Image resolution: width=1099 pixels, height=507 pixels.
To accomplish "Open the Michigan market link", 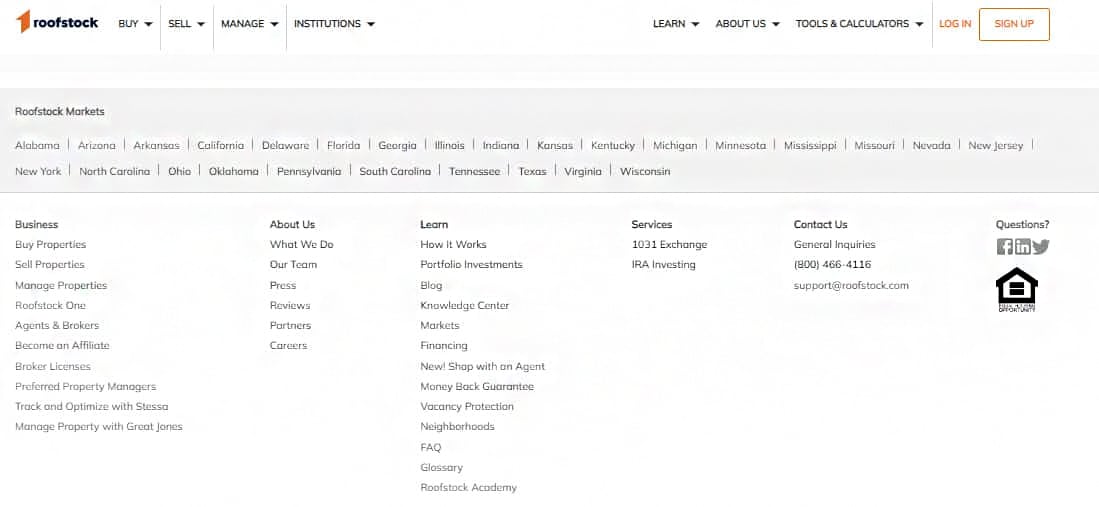I will pyautogui.click(x=675, y=146).
